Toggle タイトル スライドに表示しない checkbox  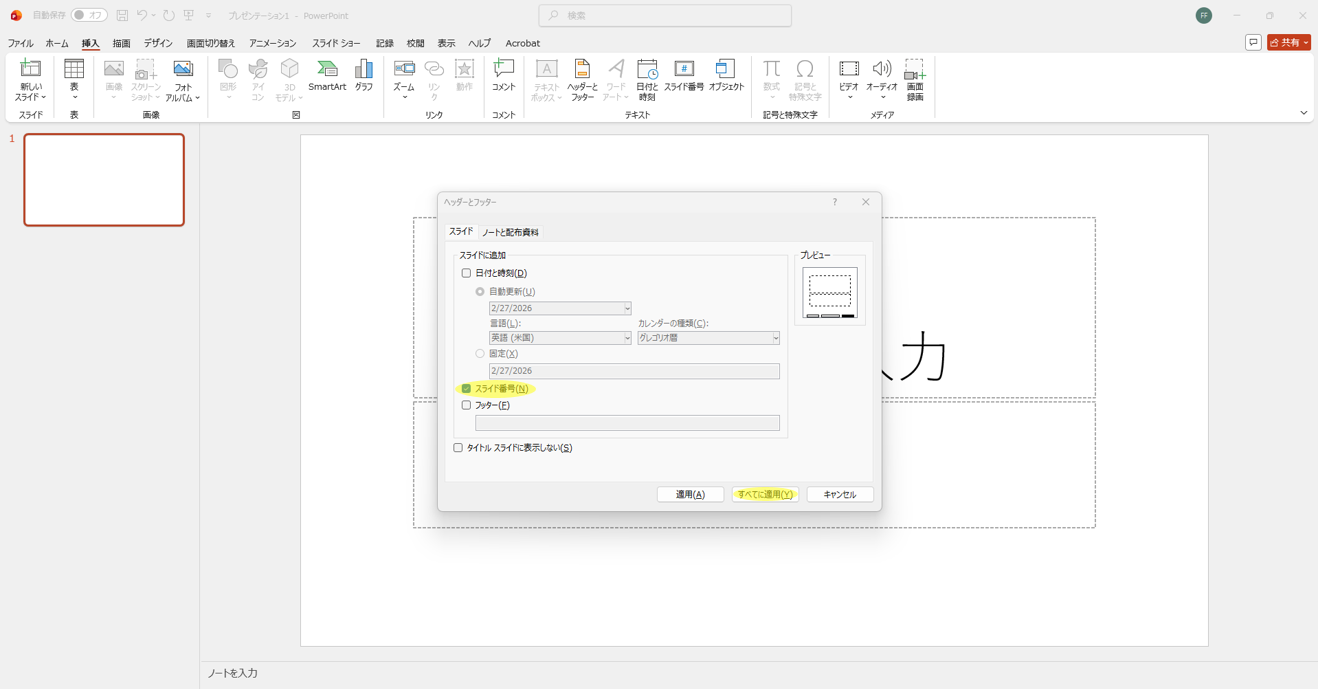(458, 448)
